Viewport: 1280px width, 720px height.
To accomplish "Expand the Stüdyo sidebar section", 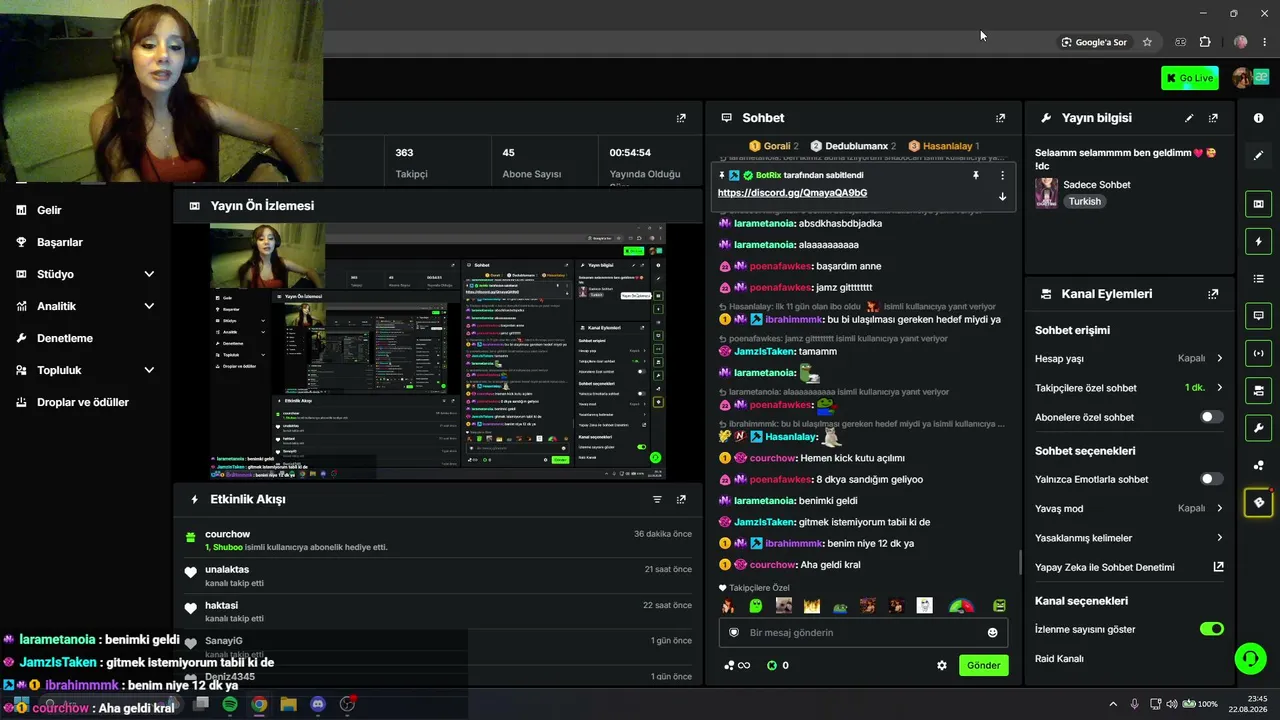I will [x=85, y=274].
